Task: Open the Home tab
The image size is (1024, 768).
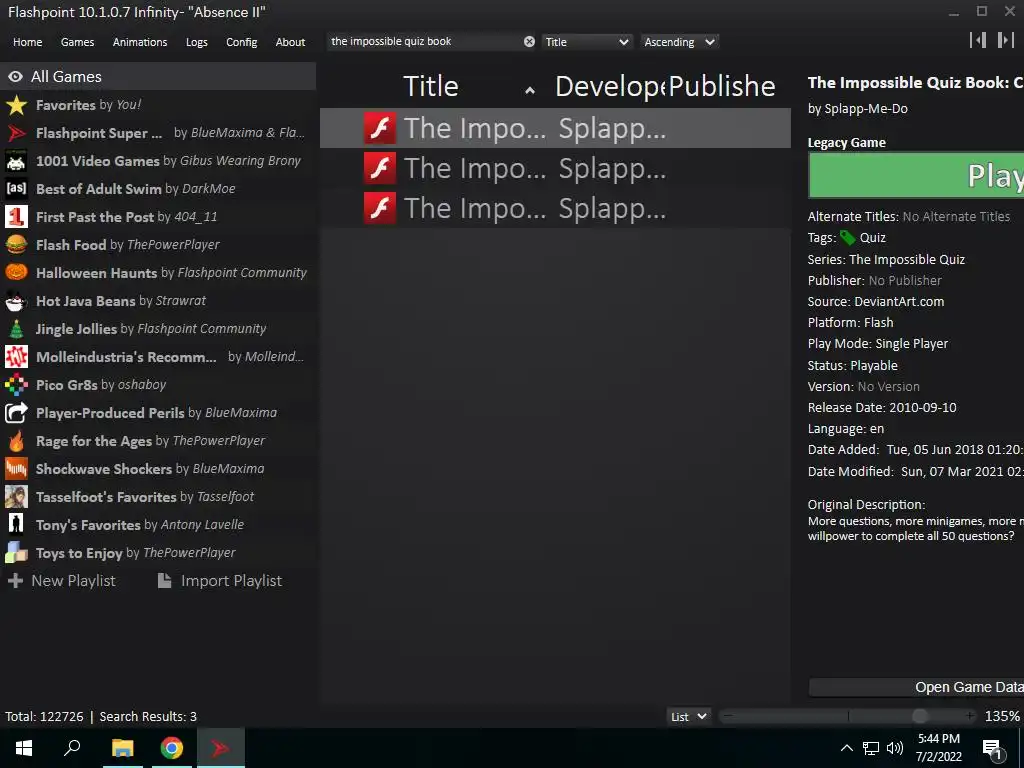Action: (27, 42)
